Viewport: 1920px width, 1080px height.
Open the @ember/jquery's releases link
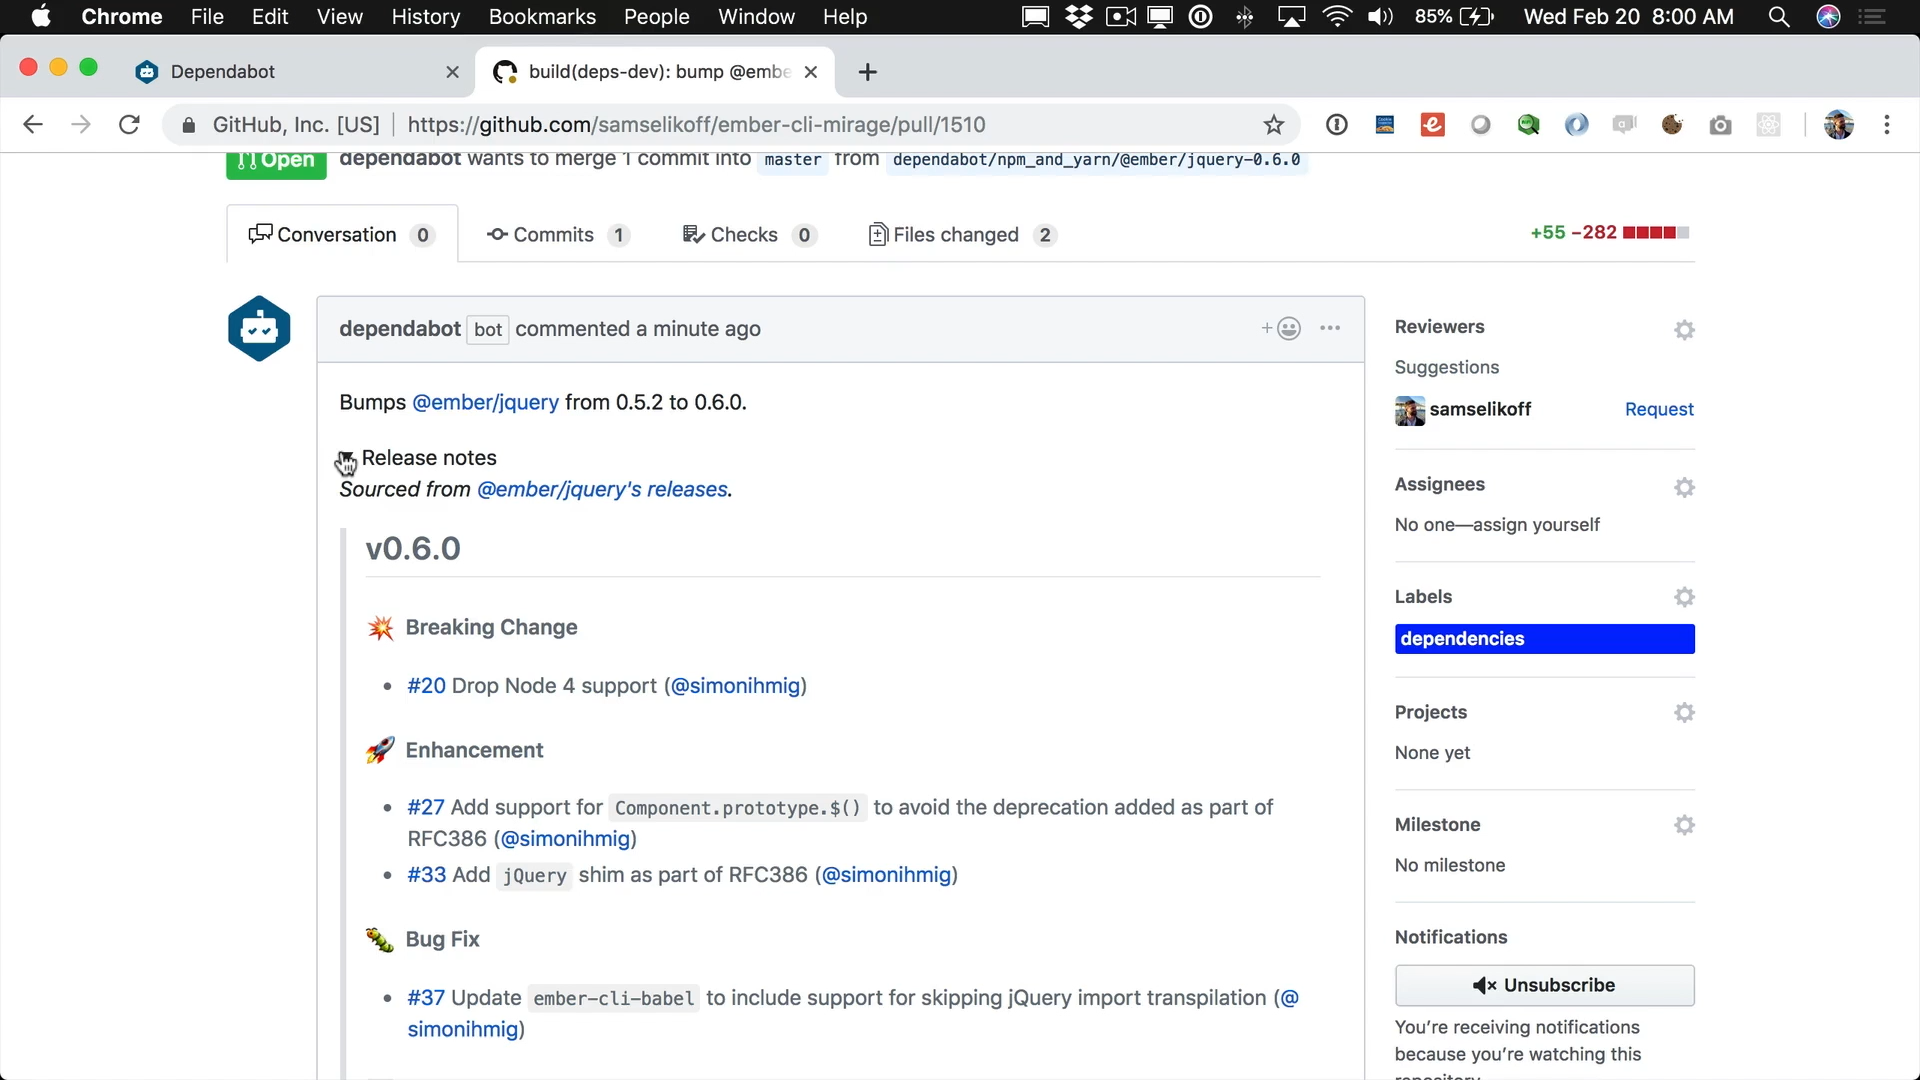coord(603,489)
